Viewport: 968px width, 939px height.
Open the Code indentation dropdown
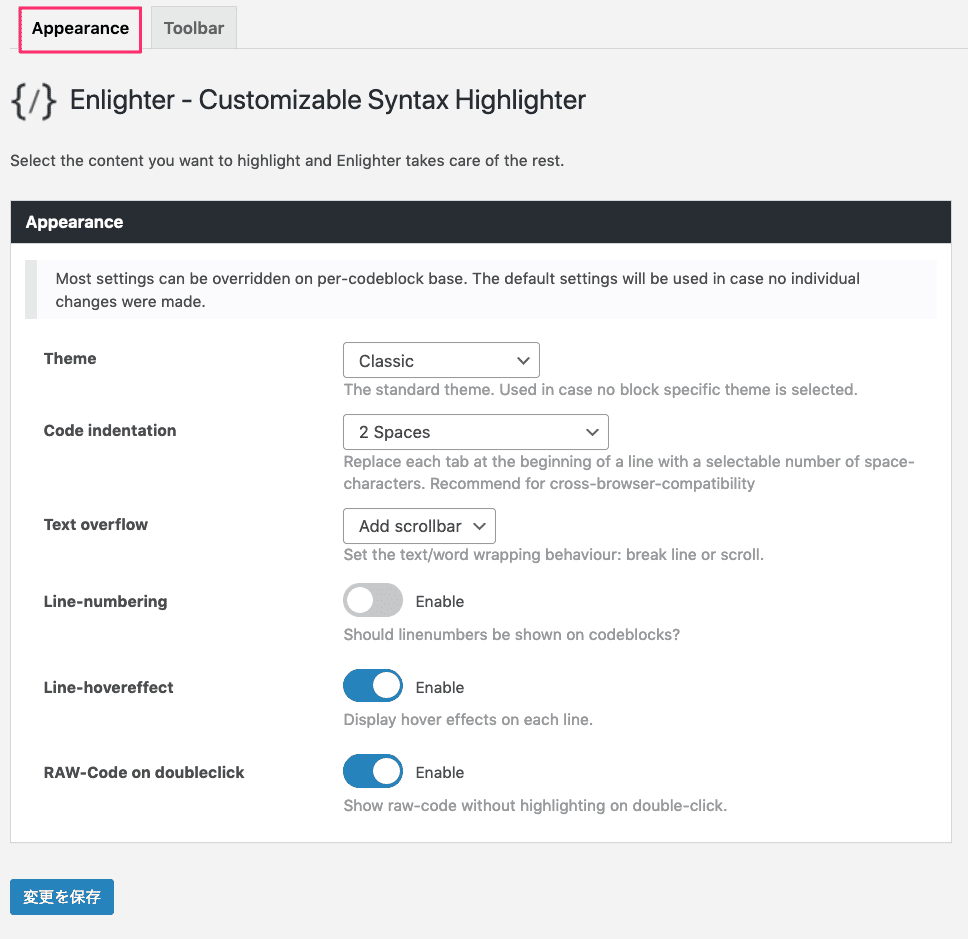[475, 432]
